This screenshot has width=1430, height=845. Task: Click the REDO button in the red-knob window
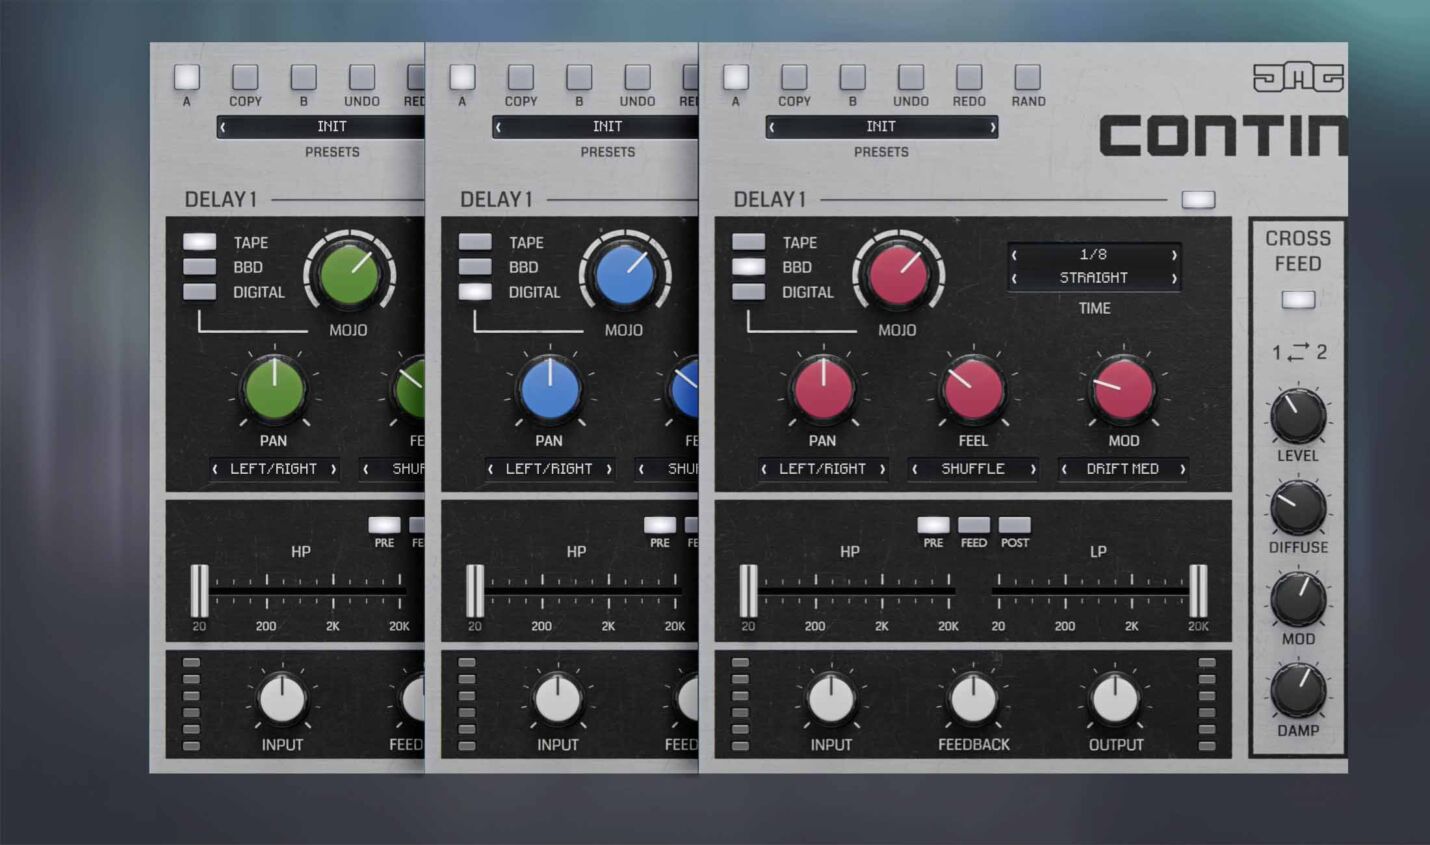tap(968, 77)
